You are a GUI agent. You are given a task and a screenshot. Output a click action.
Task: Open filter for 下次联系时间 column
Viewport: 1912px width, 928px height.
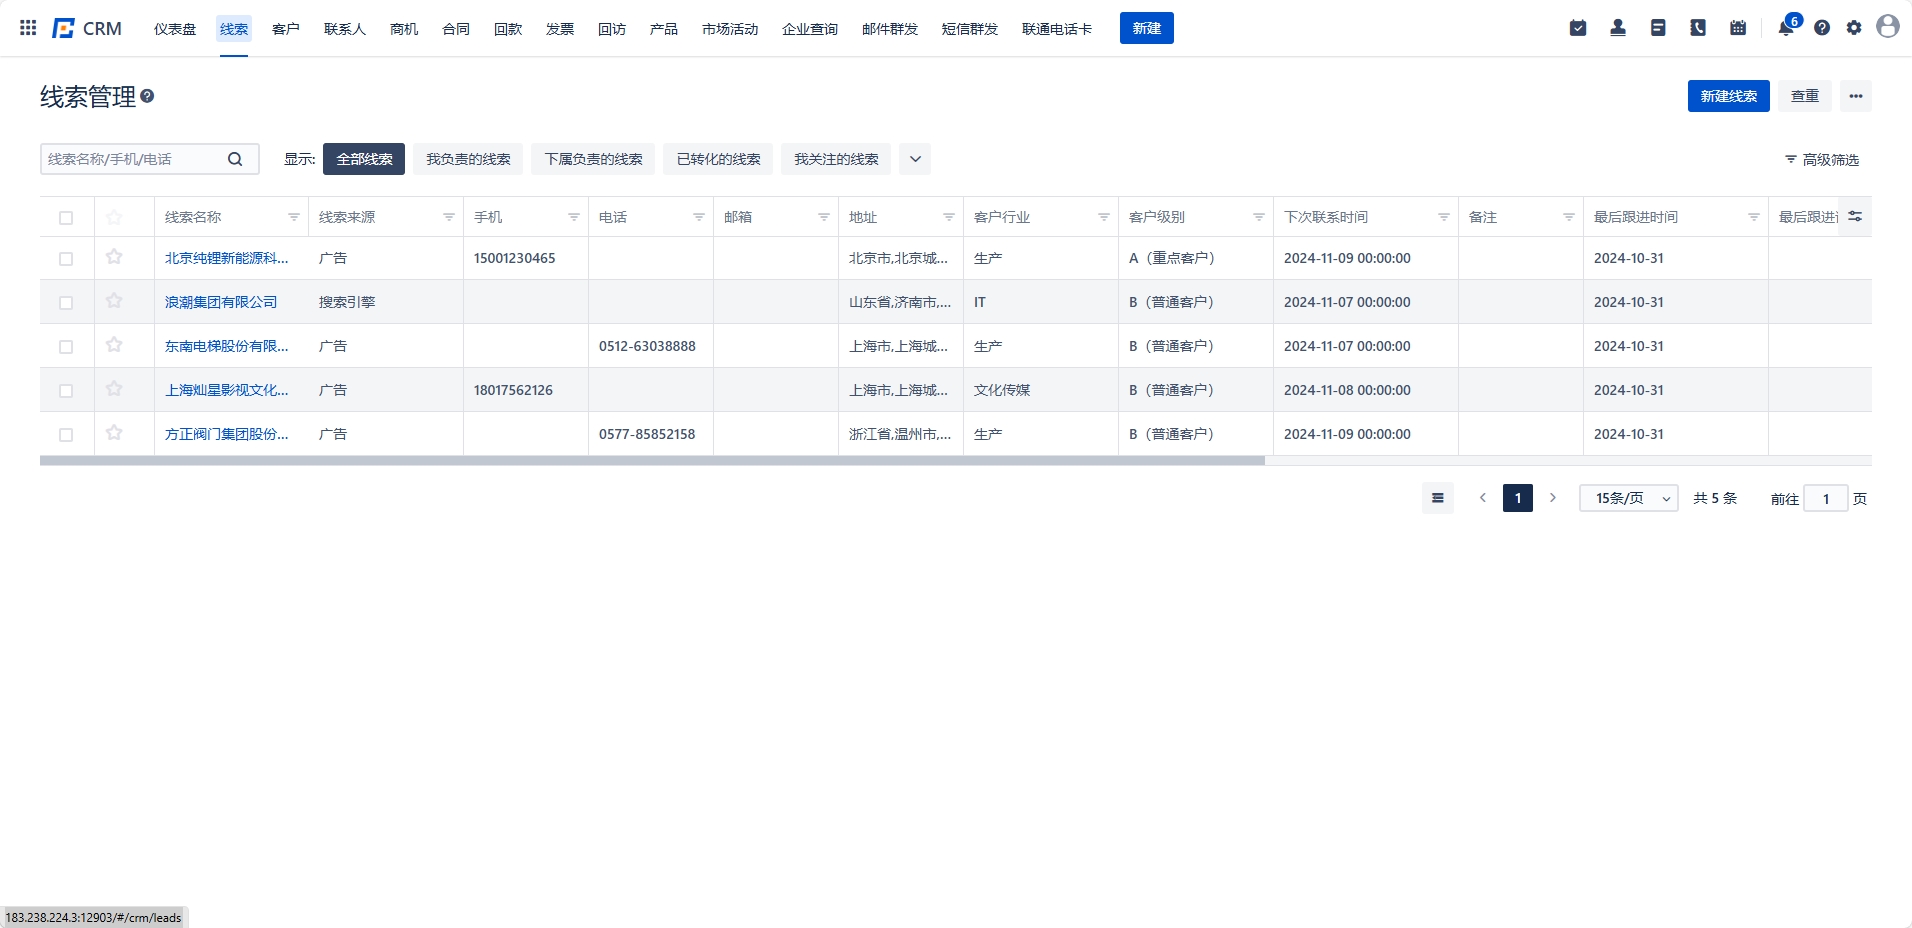(1444, 217)
